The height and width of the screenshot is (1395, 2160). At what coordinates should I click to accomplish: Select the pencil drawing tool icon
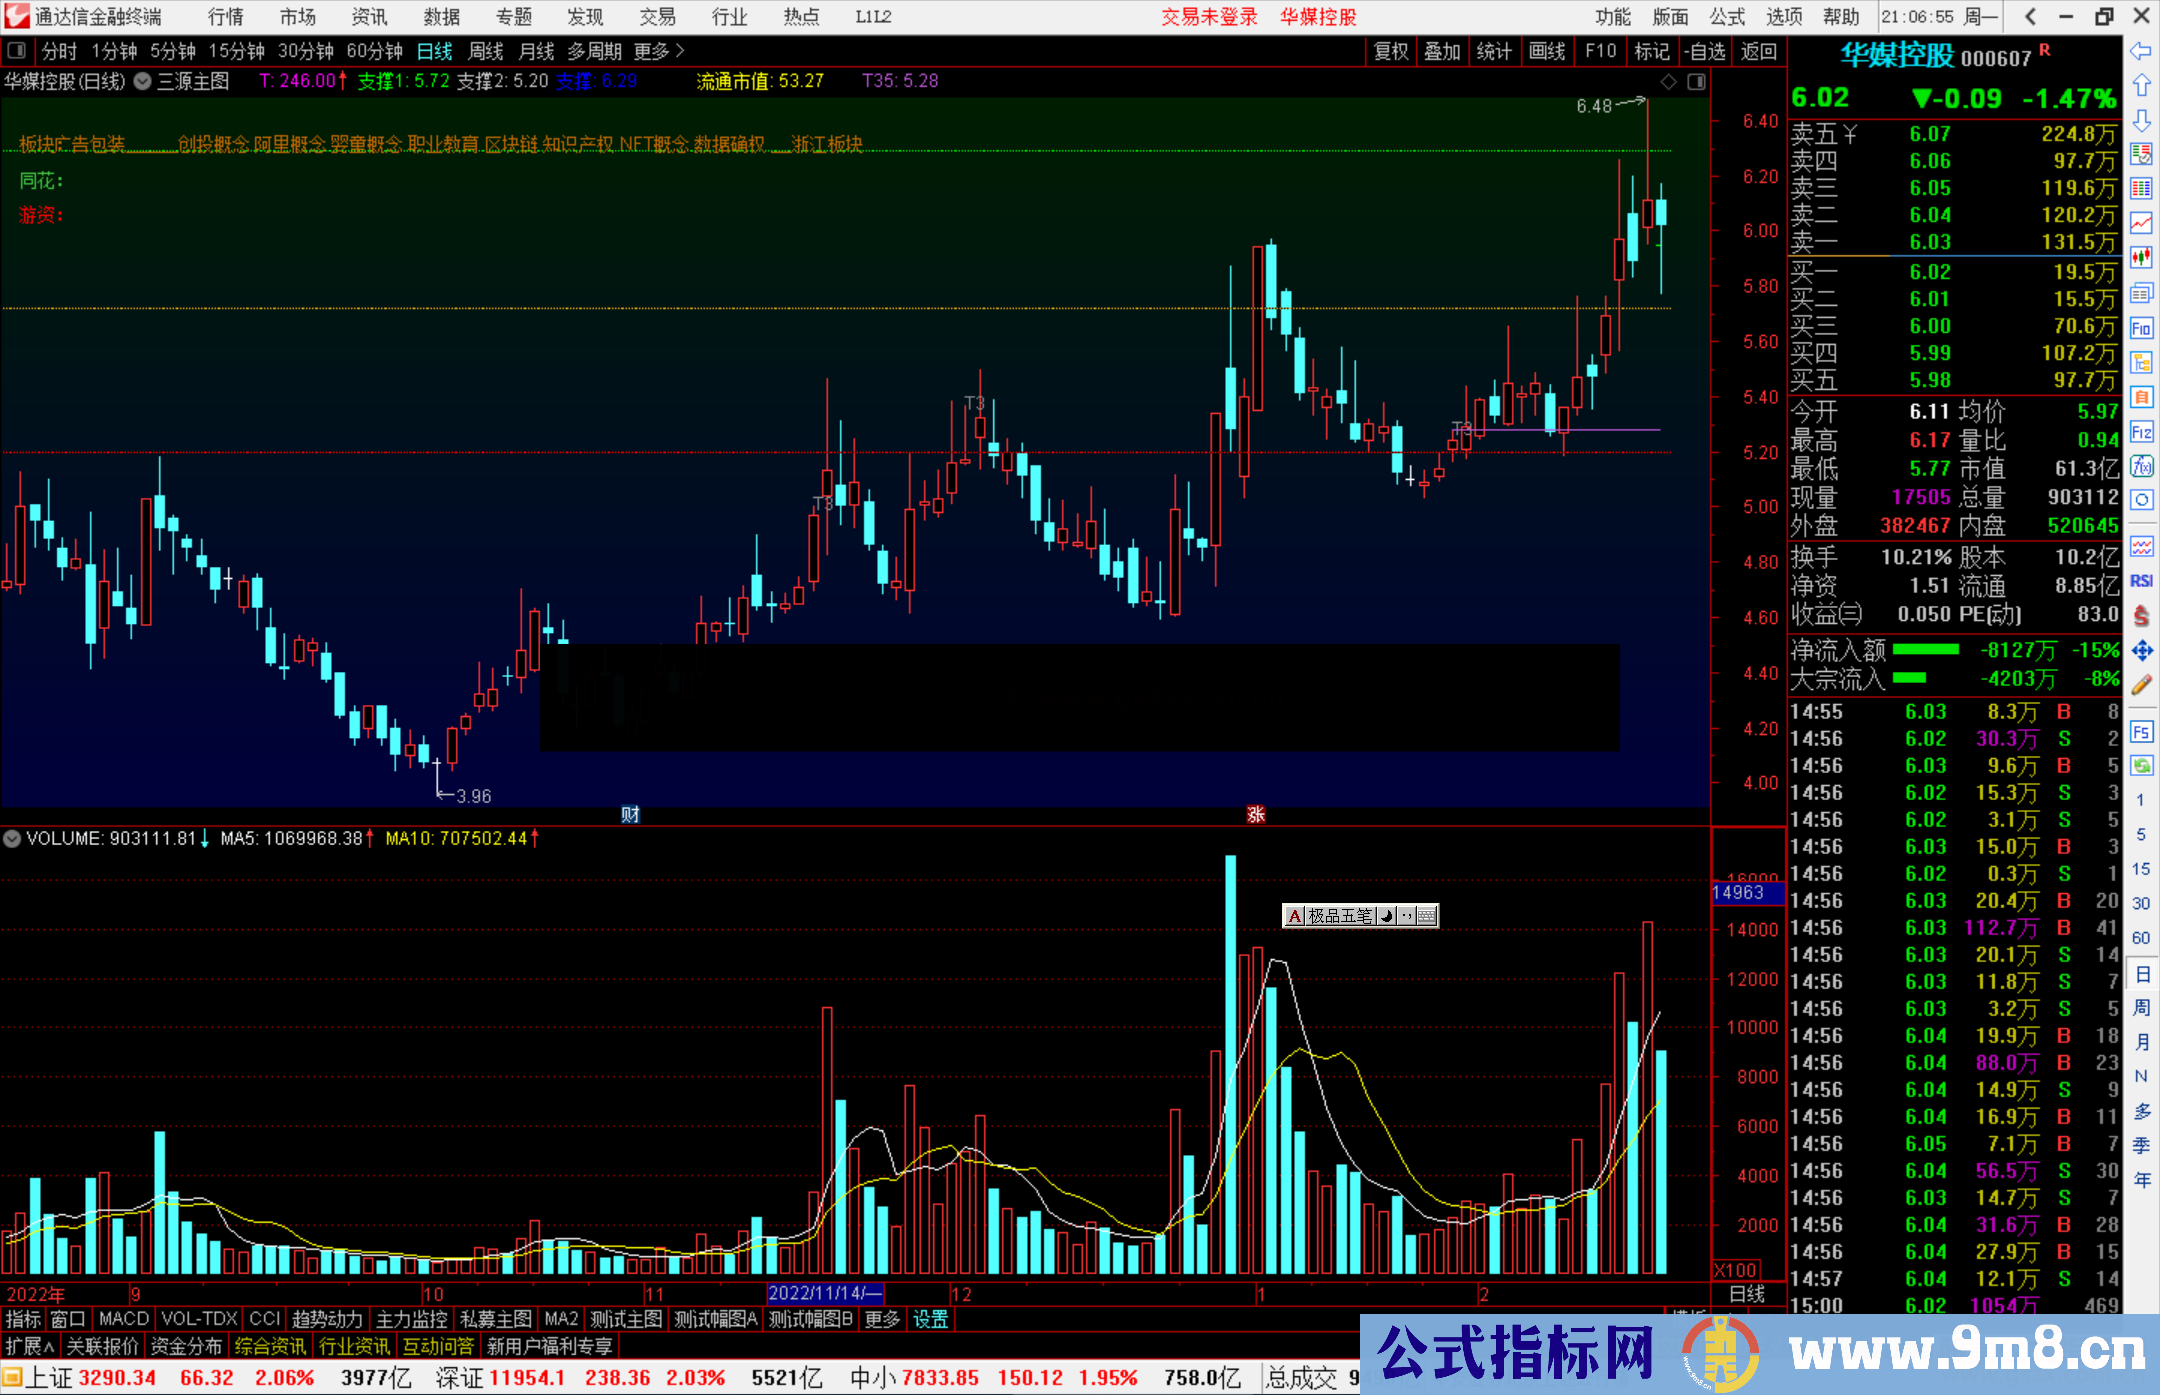[x=2141, y=686]
